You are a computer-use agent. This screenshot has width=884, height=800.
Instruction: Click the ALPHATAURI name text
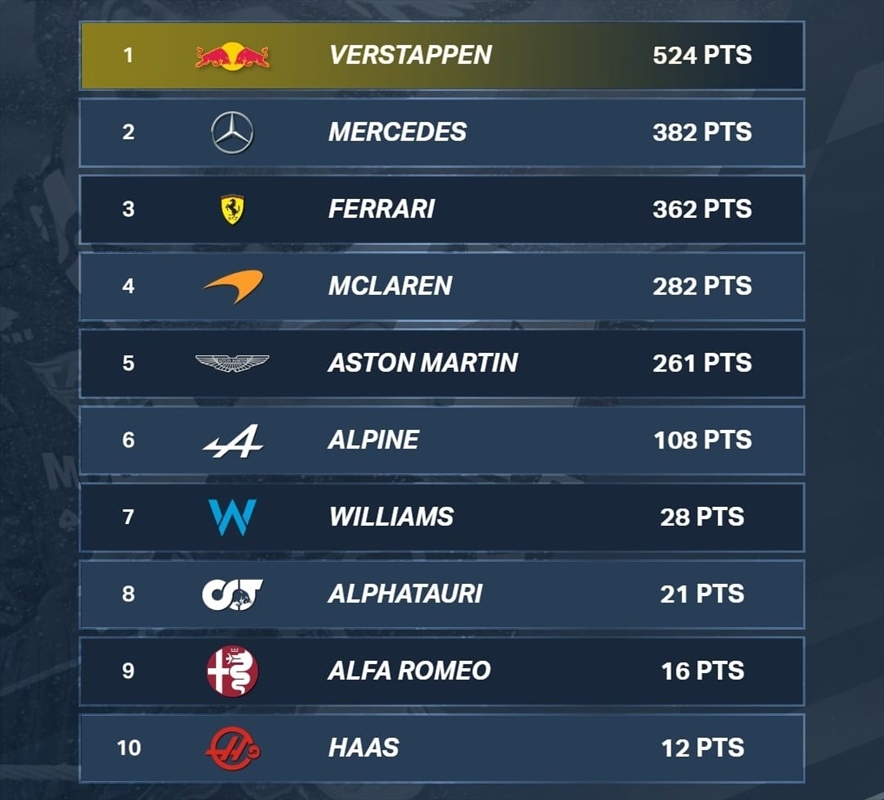click(405, 594)
